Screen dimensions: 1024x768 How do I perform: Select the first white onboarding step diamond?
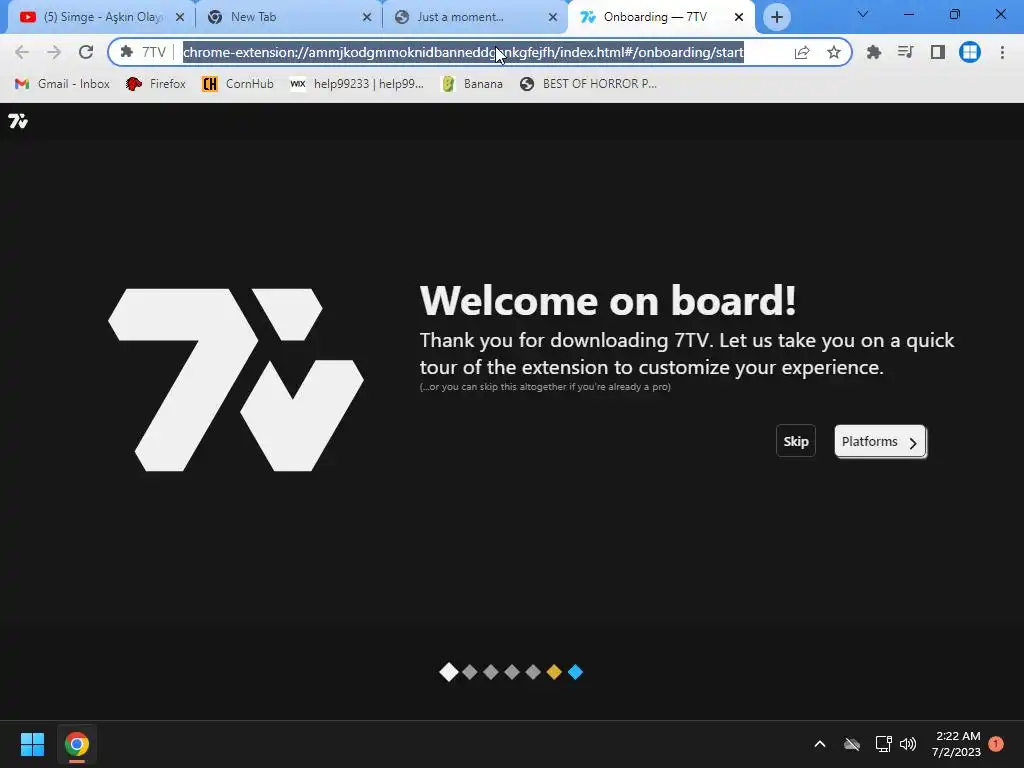click(449, 672)
